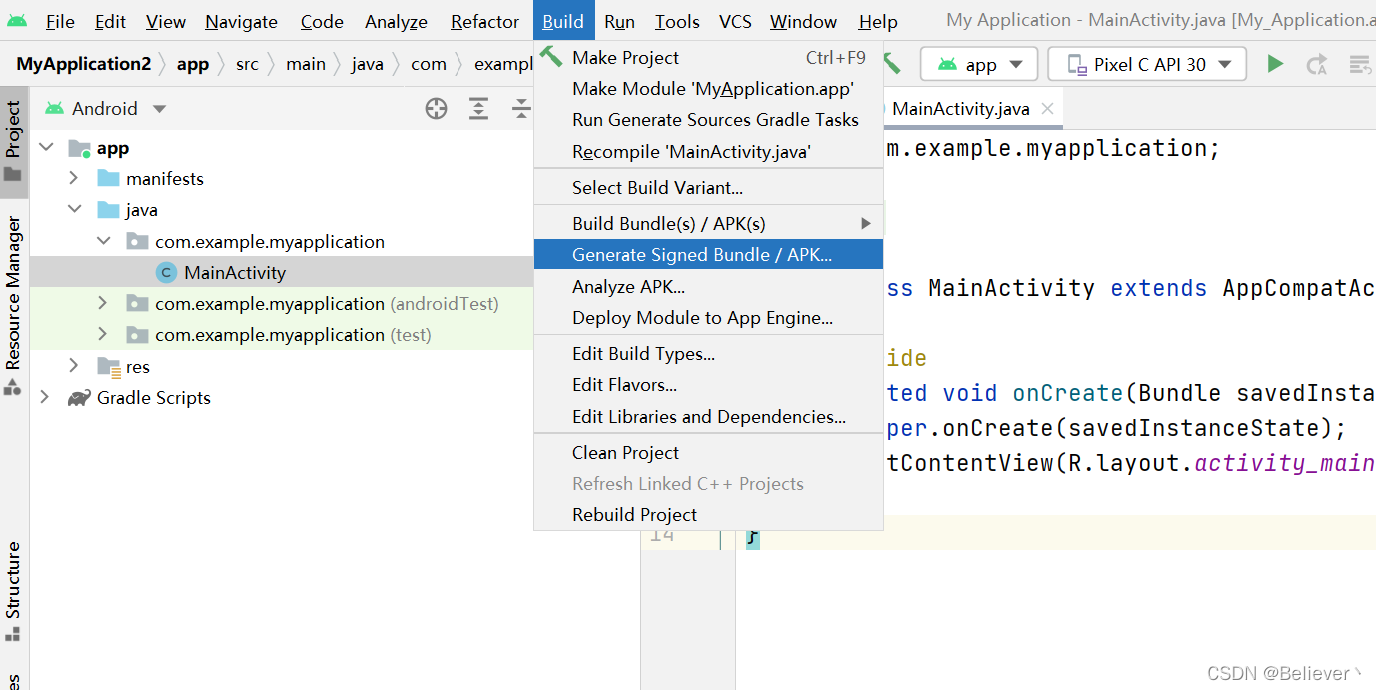Click the Collapse All icon in Project panel
The width and height of the screenshot is (1376, 690).
[x=521, y=109]
